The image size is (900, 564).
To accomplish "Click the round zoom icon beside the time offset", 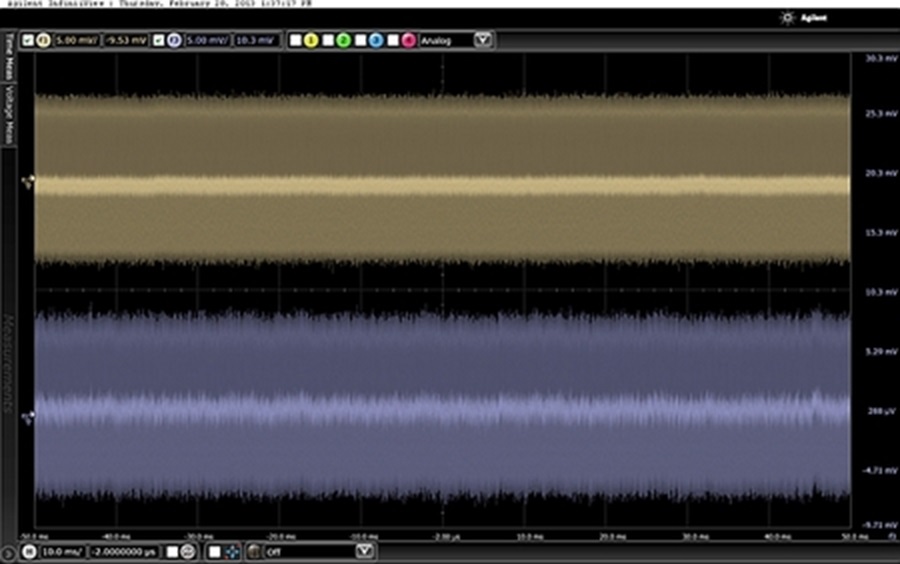I will coord(188,552).
